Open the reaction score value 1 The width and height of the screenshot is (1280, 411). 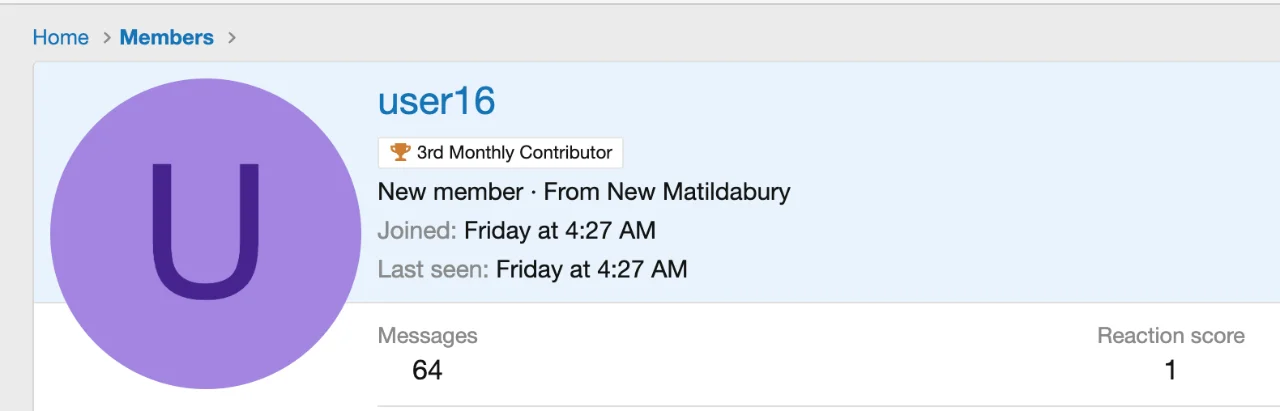coord(1170,371)
